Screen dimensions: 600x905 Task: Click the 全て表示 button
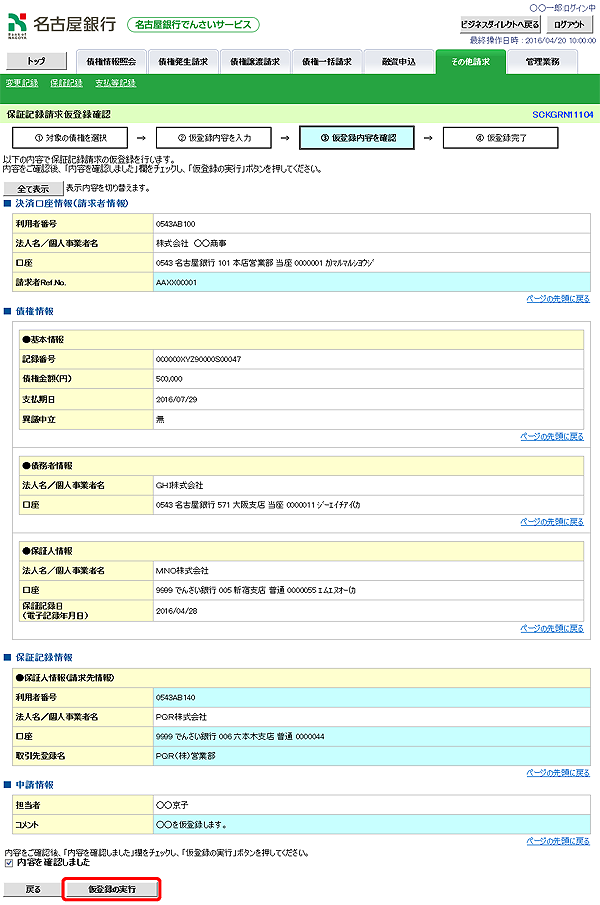pos(33,189)
